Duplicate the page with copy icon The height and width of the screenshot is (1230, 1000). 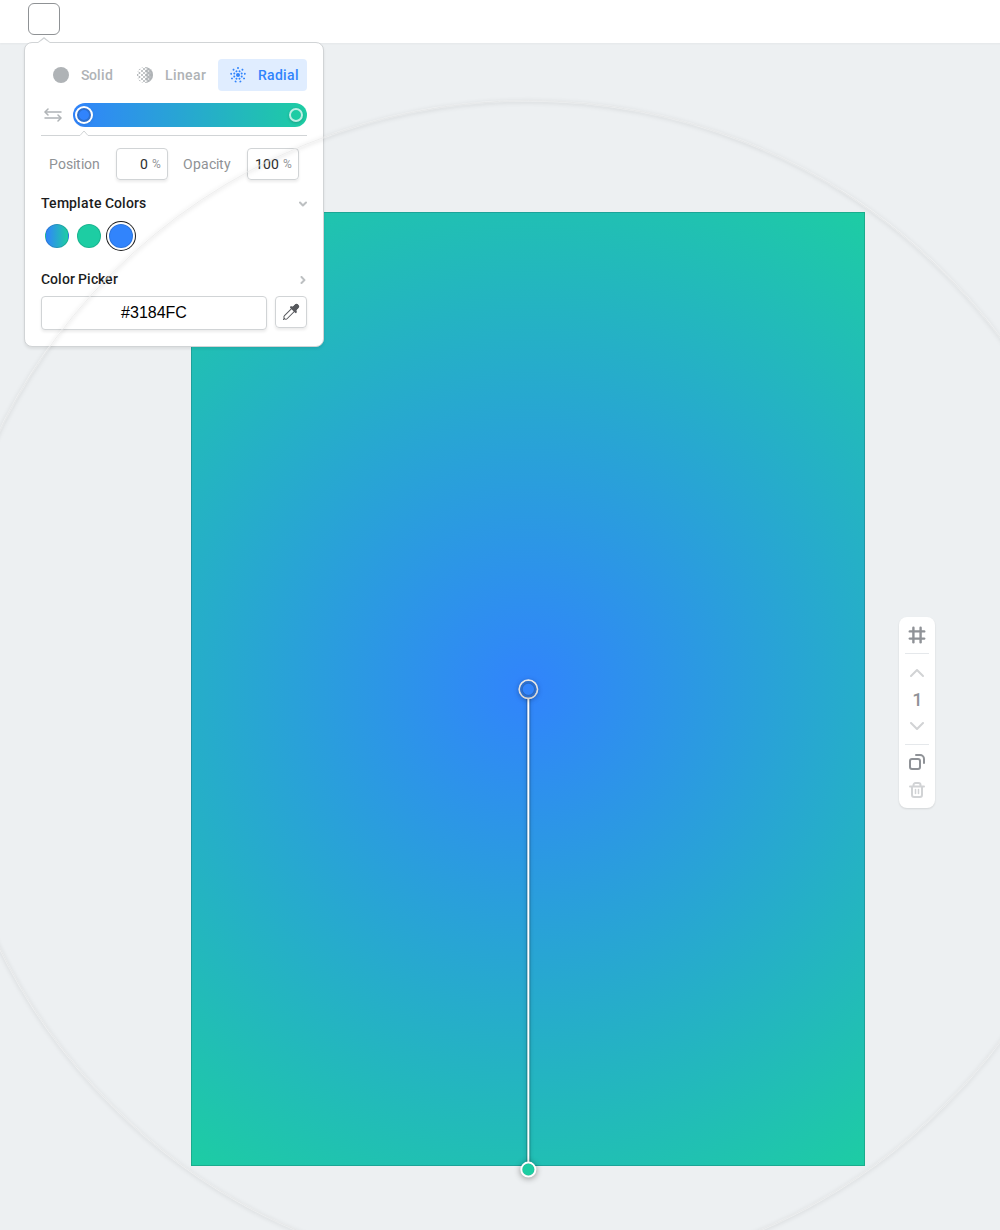pyautogui.click(x=917, y=762)
